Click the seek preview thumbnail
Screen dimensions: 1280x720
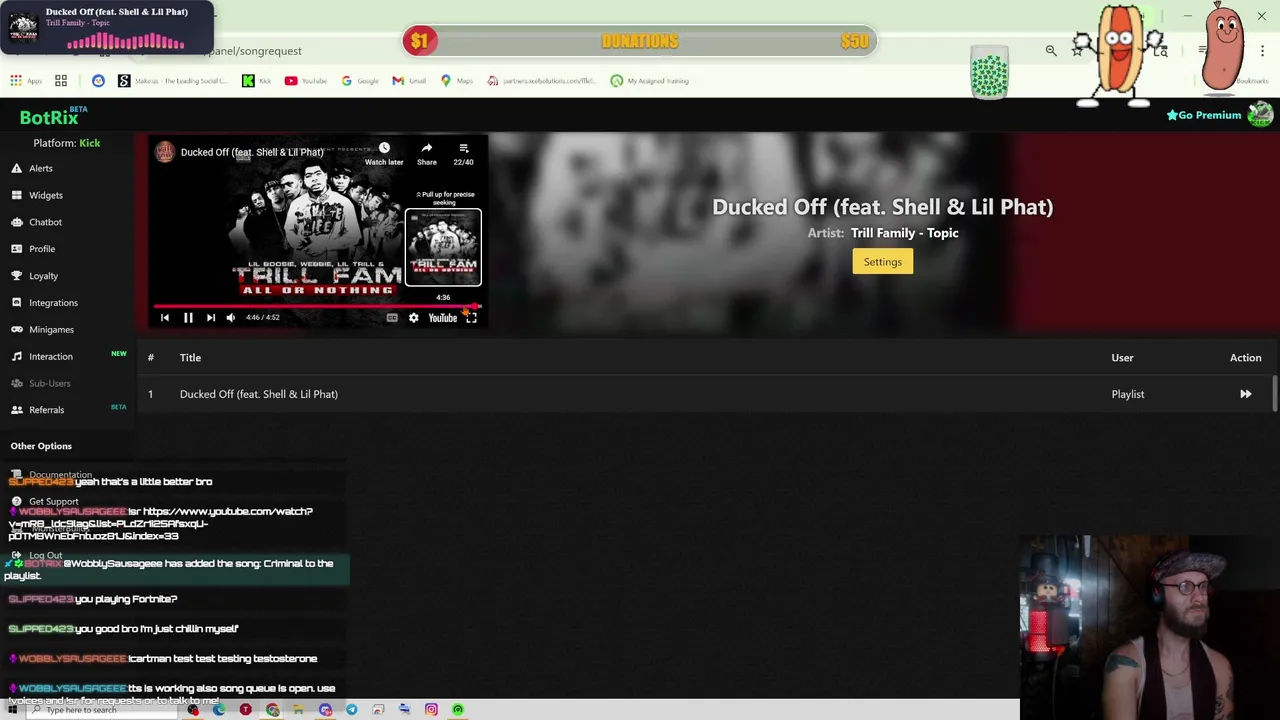click(443, 248)
